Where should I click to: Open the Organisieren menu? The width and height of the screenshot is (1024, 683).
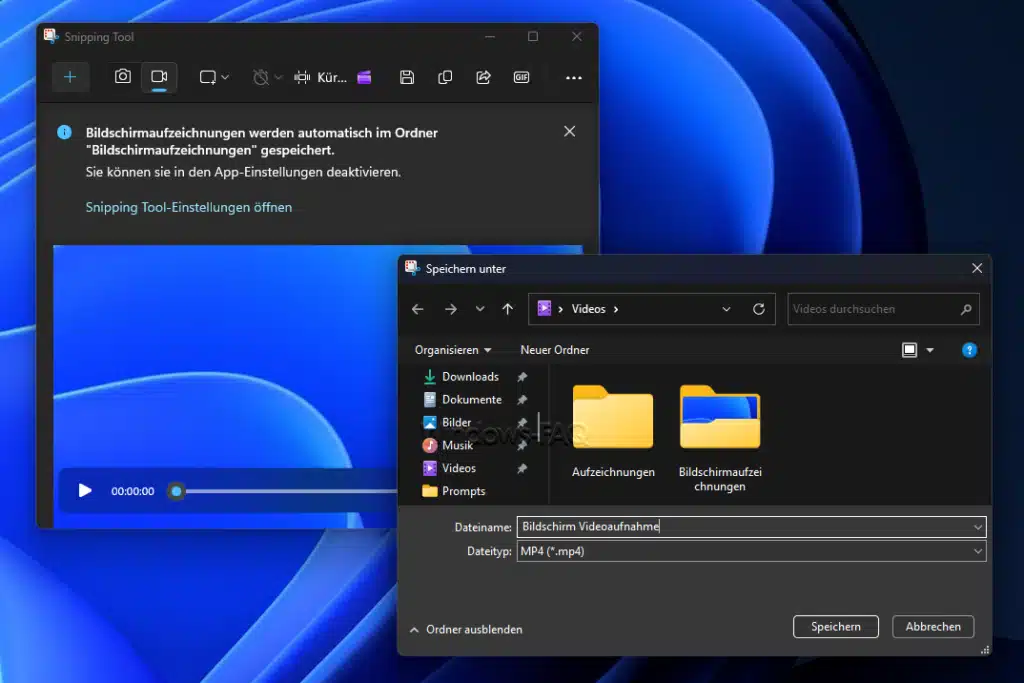[x=453, y=350]
